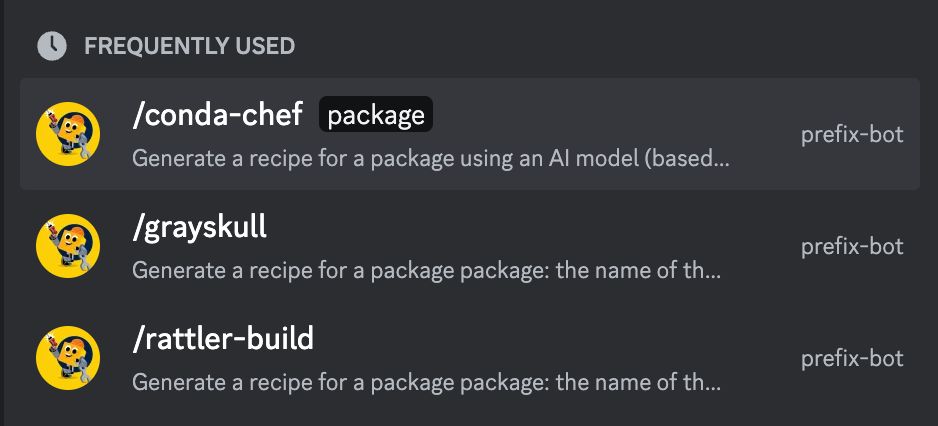Screen dimensions: 938x426
Task: Click prefix-bot label on the conda-chef row
Action: tap(852, 135)
